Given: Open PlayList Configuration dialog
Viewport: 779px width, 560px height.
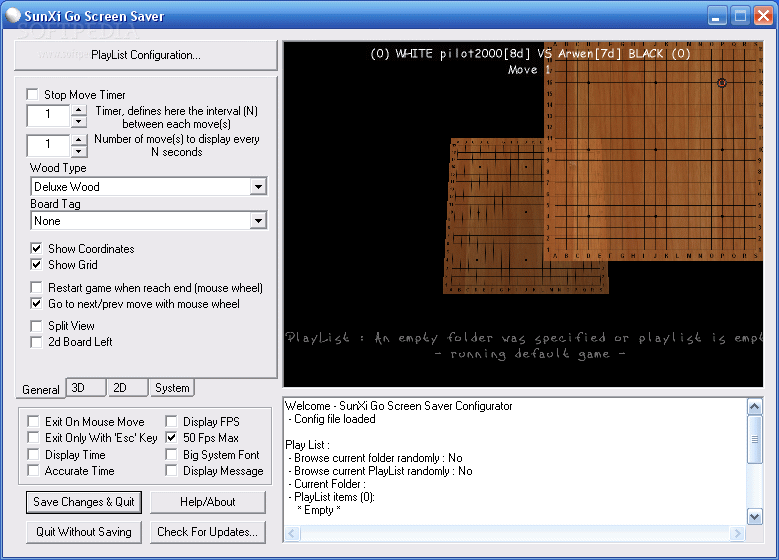Looking at the screenshot, I should point(146,55).
